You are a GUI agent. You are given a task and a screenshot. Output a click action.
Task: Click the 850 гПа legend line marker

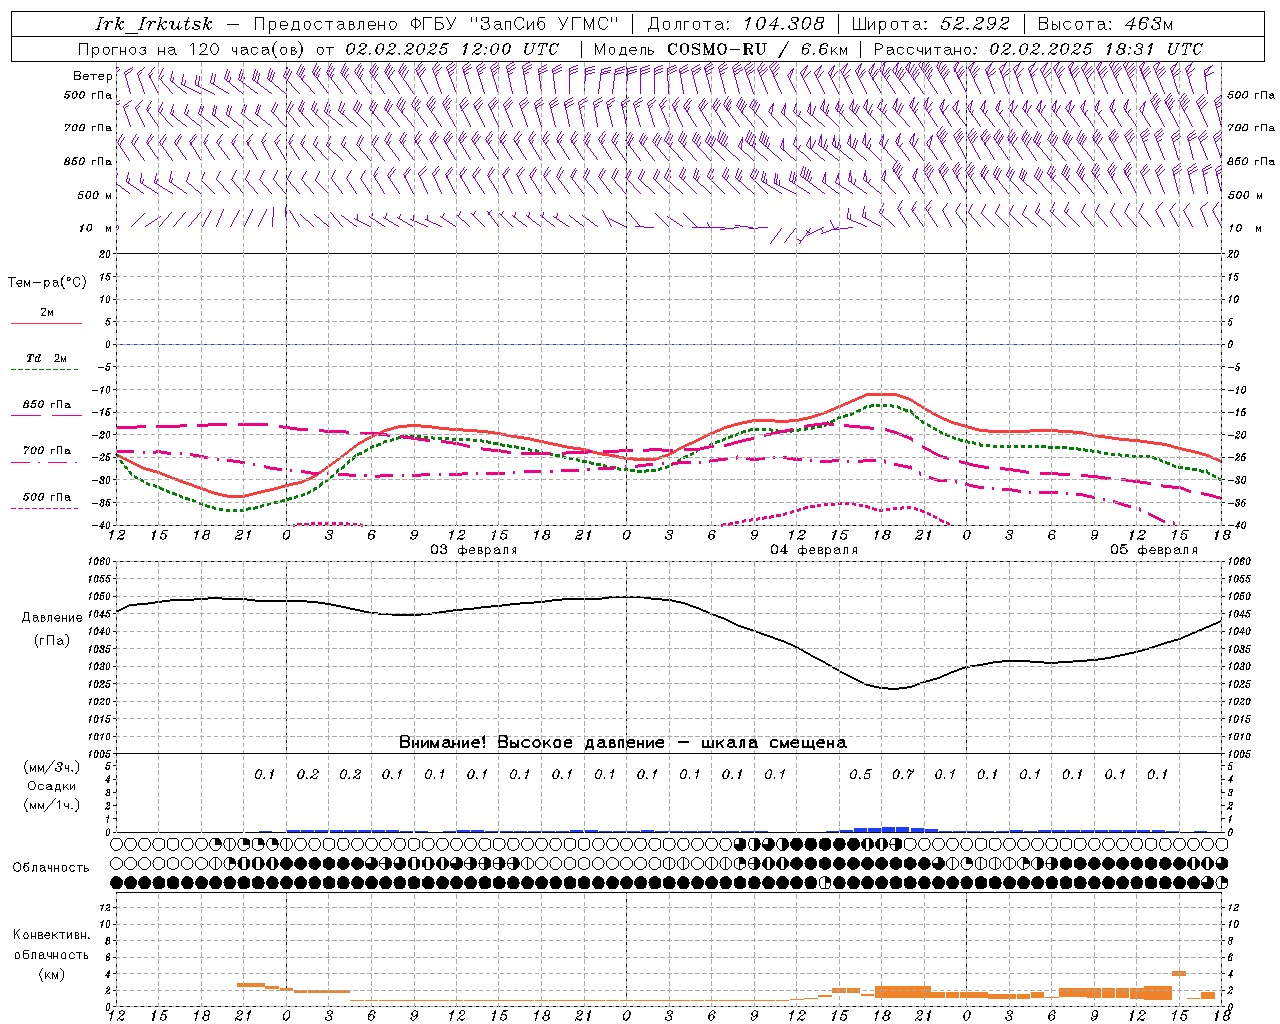47,414
